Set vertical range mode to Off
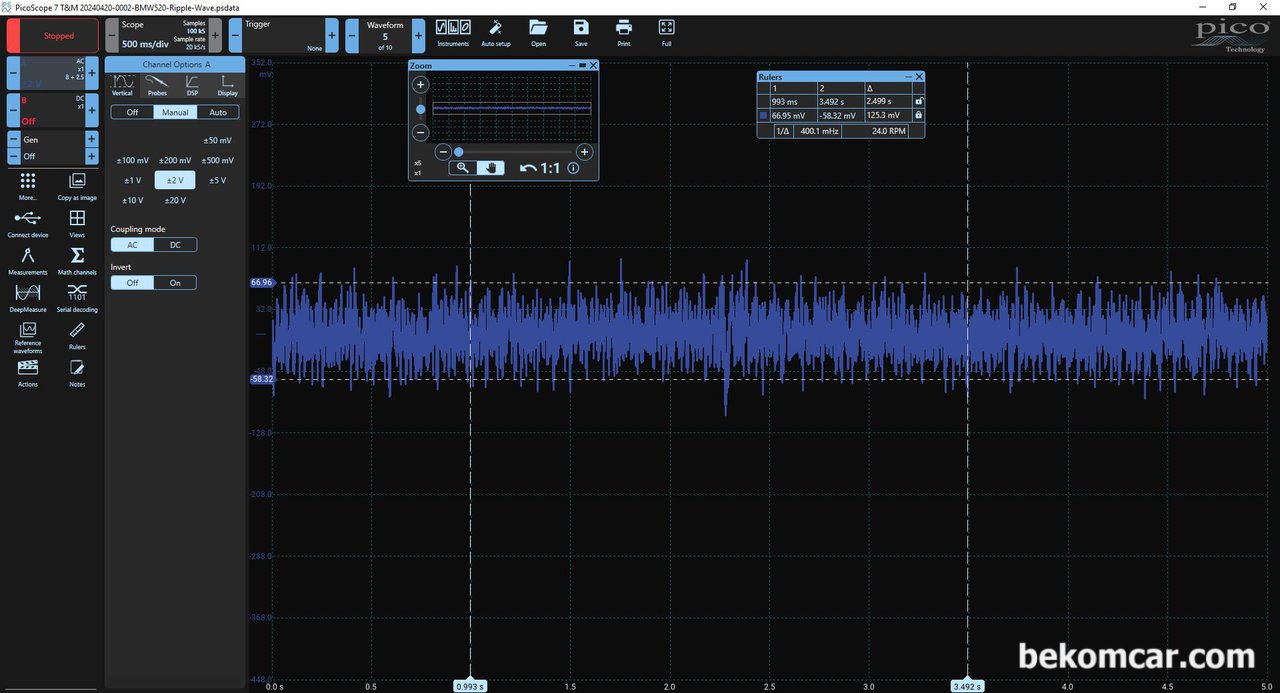Screen dimensions: 1280x693 tap(132, 112)
